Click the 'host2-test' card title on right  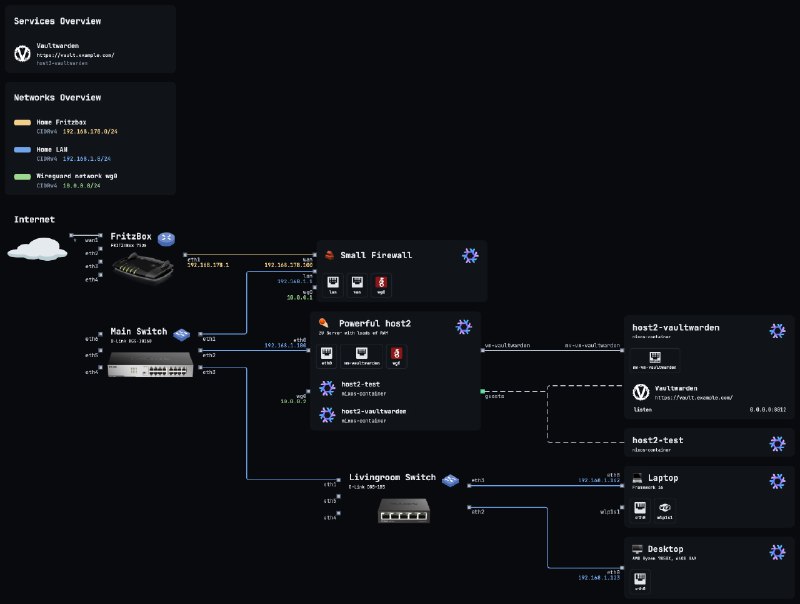[x=658, y=440]
